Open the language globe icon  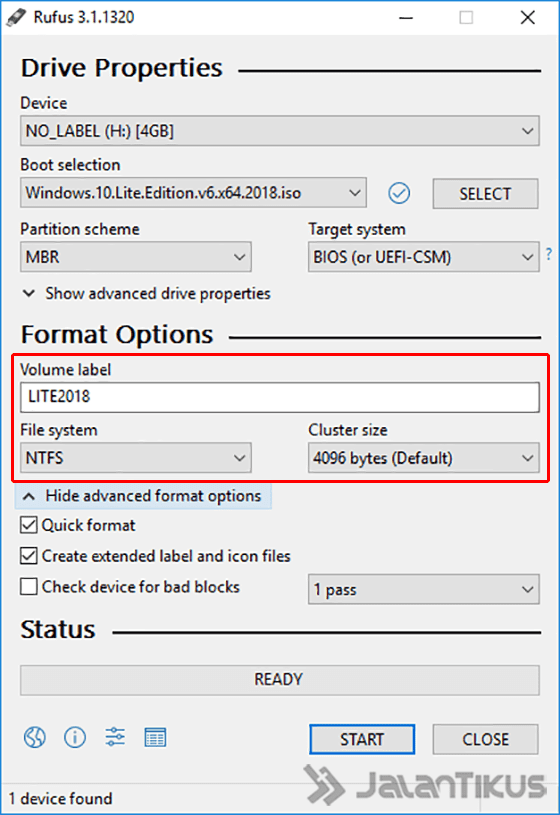tap(35, 737)
